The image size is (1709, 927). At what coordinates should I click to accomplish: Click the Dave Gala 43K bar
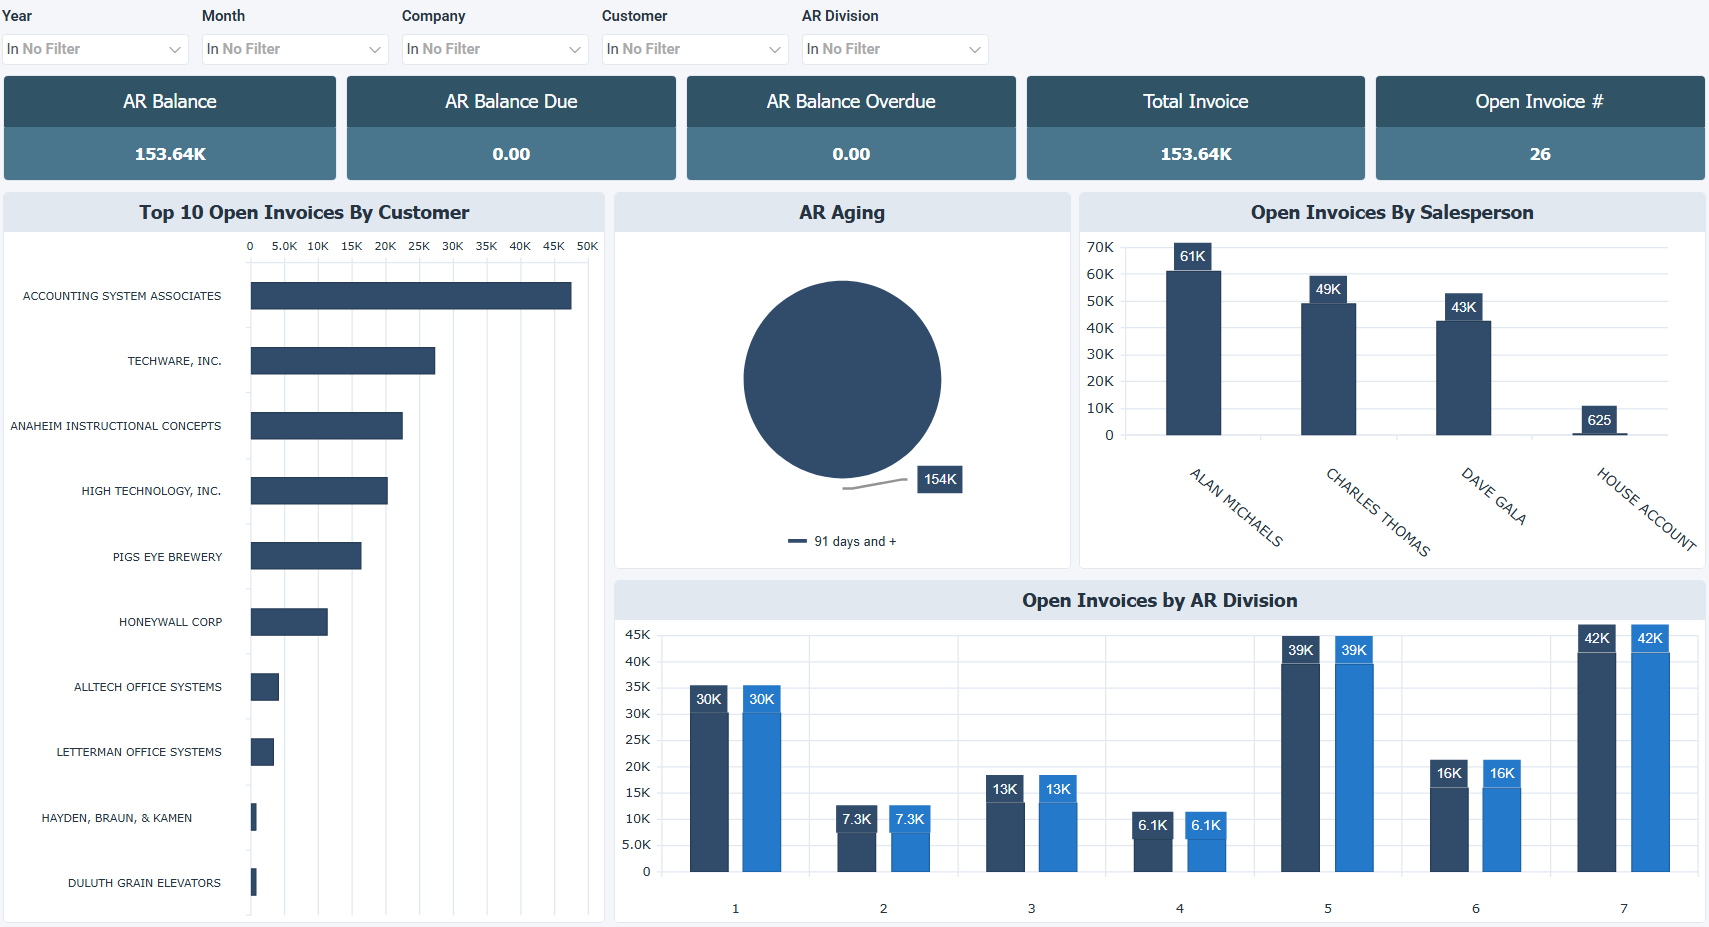1463,378
